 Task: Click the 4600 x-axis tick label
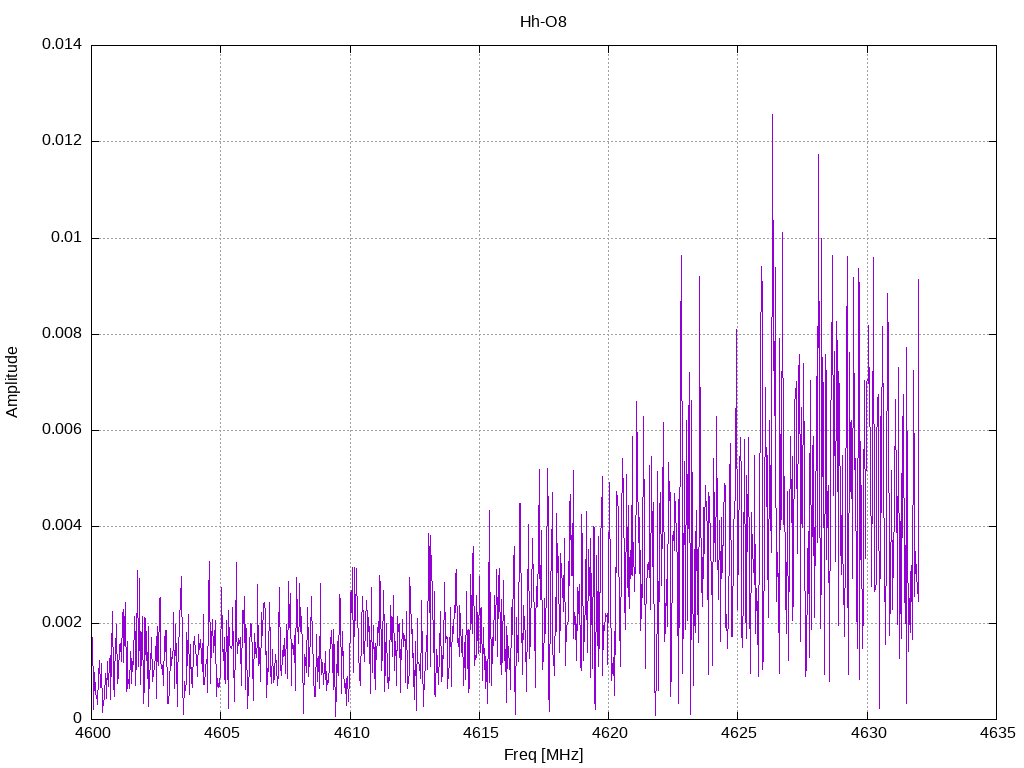pyautogui.click(x=92, y=733)
